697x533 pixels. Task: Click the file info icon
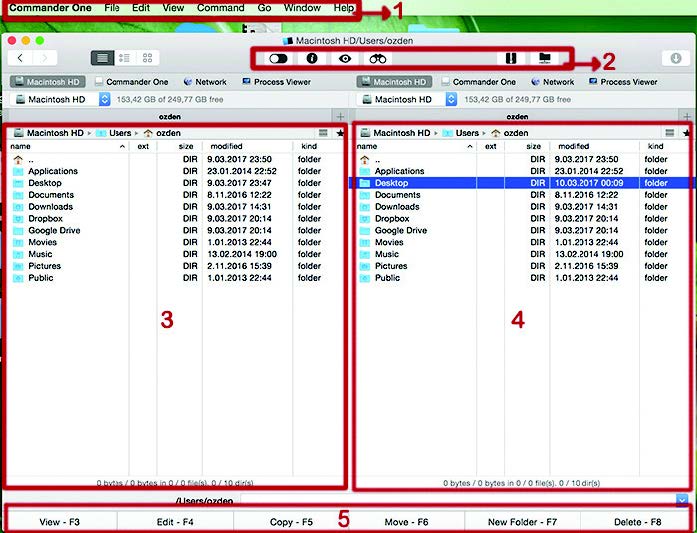[312, 59]
